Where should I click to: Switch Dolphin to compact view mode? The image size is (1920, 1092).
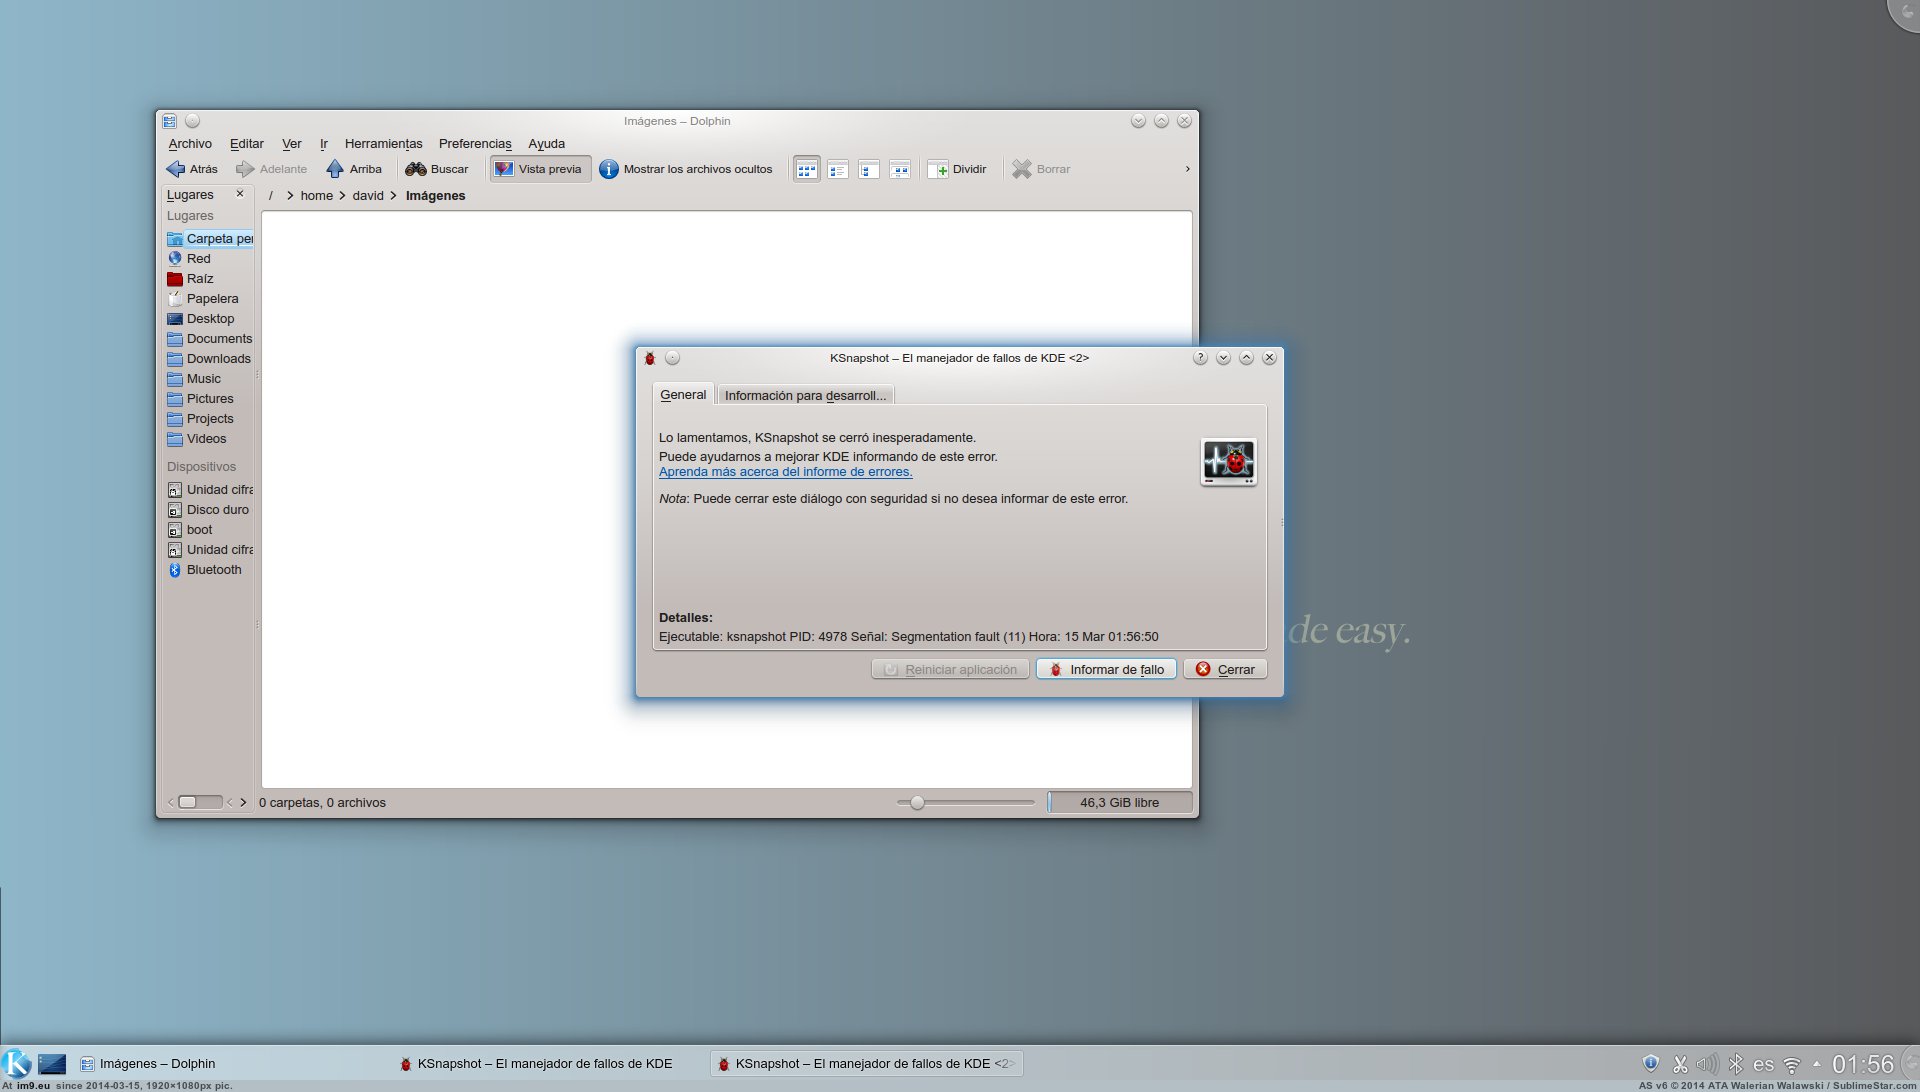[x=838, y=169]
